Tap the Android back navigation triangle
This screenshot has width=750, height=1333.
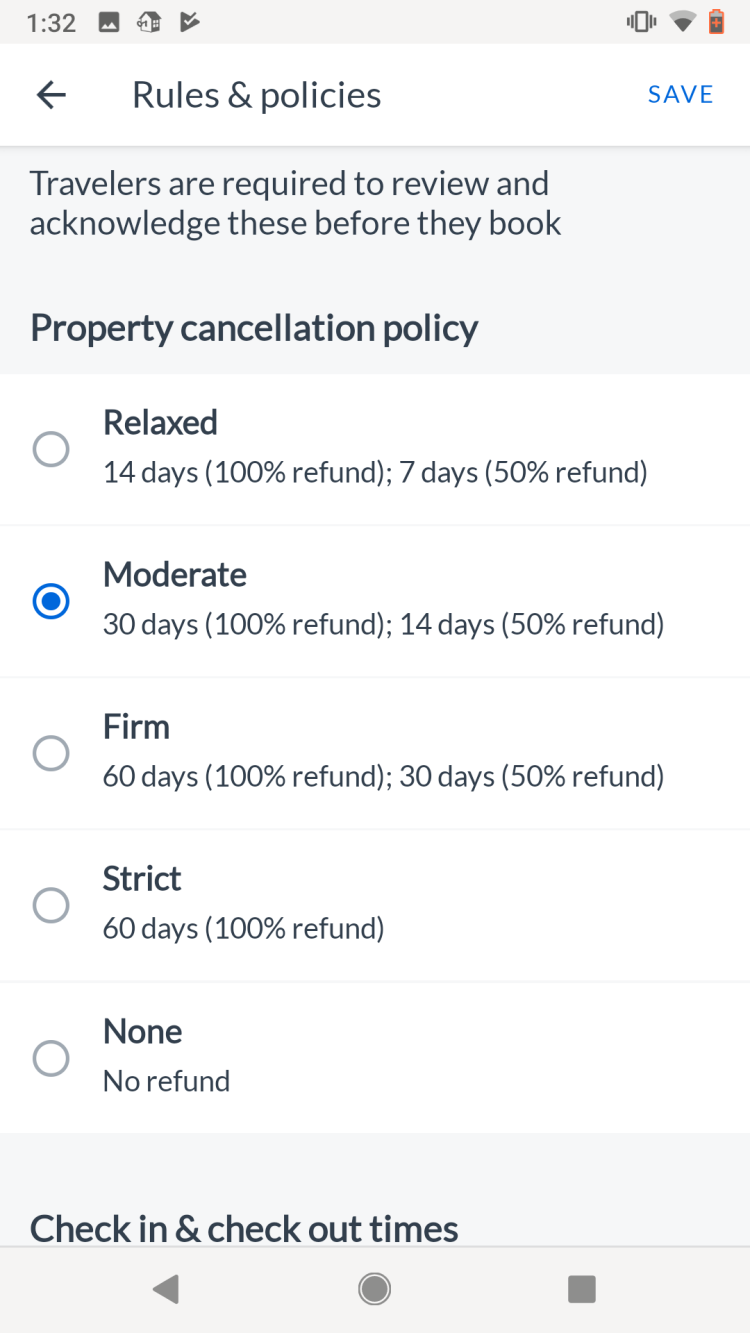(165, 1289)
